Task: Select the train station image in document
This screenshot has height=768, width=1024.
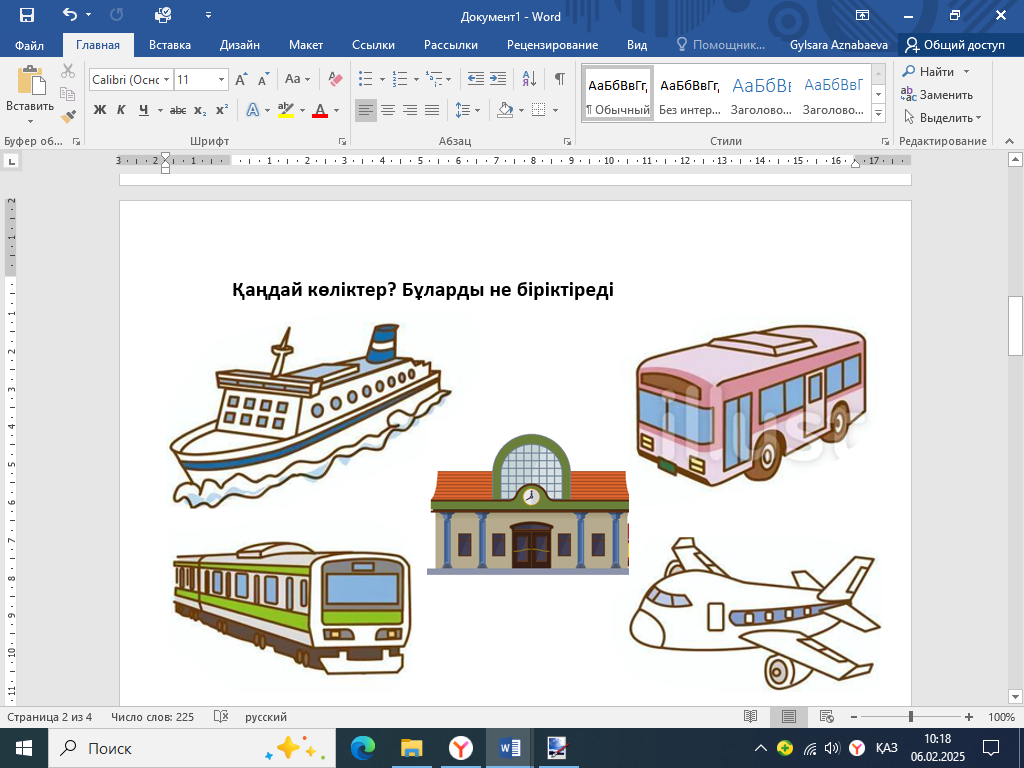Action: pyautogui.click(x=528, y=505)
